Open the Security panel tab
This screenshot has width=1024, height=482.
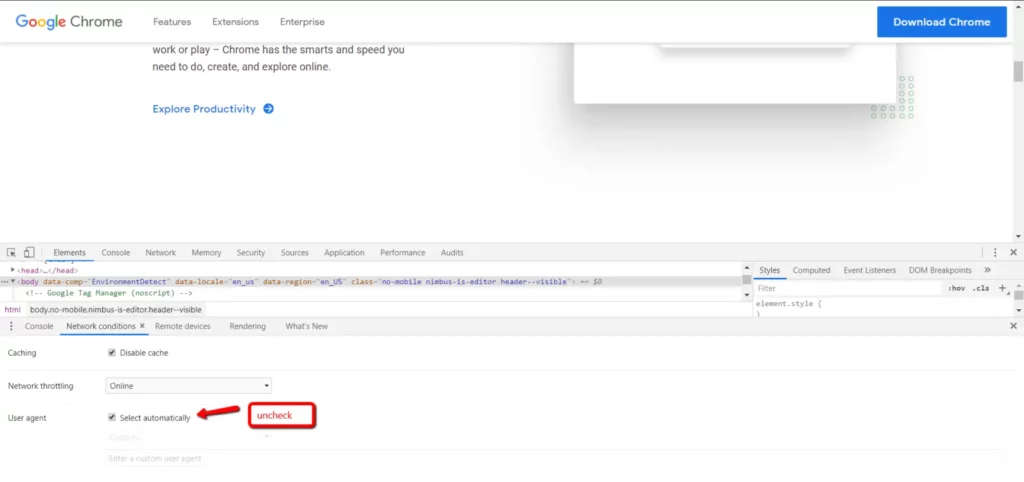(251, 252)
